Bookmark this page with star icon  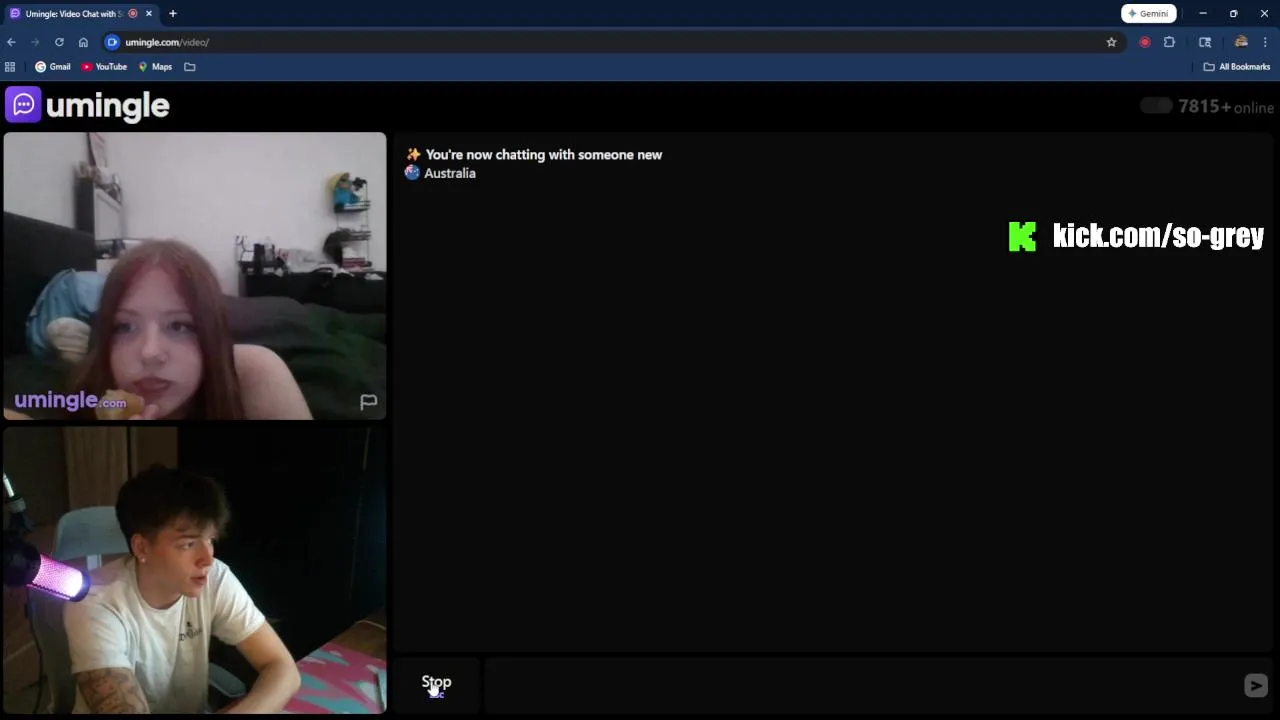[1111, 42]
